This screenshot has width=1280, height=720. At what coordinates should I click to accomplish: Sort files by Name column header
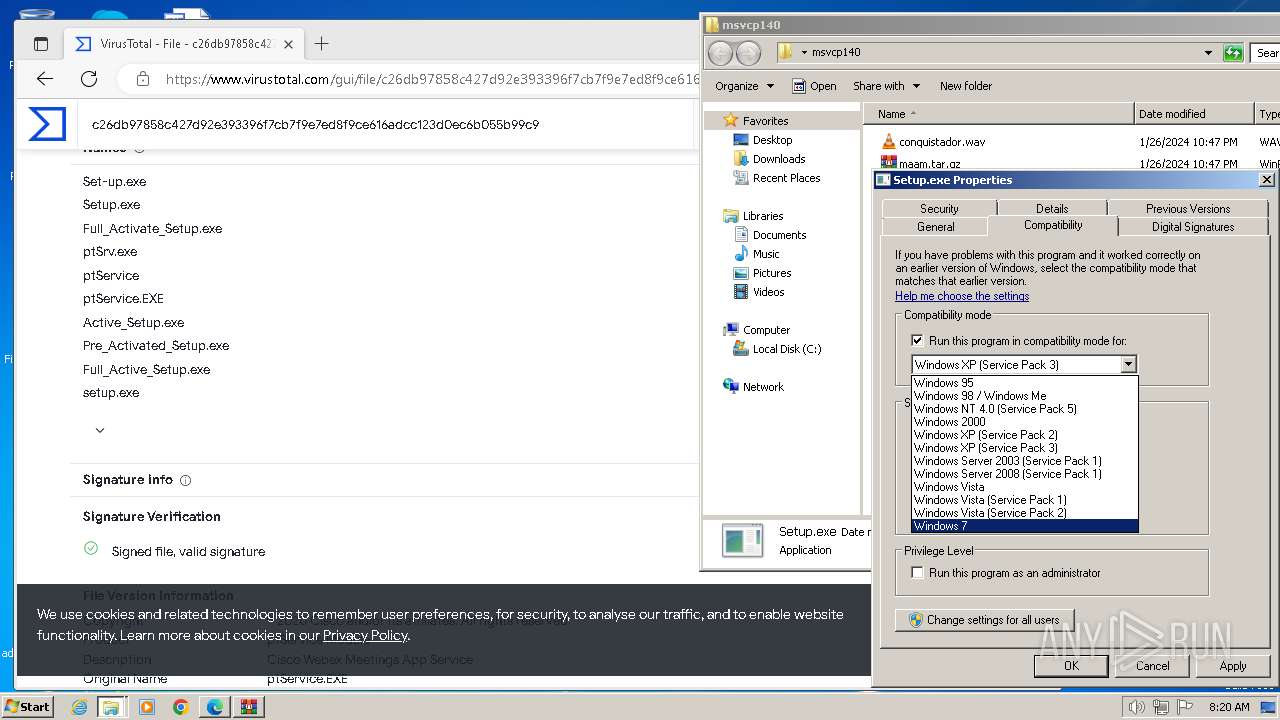tap(999, 114)
